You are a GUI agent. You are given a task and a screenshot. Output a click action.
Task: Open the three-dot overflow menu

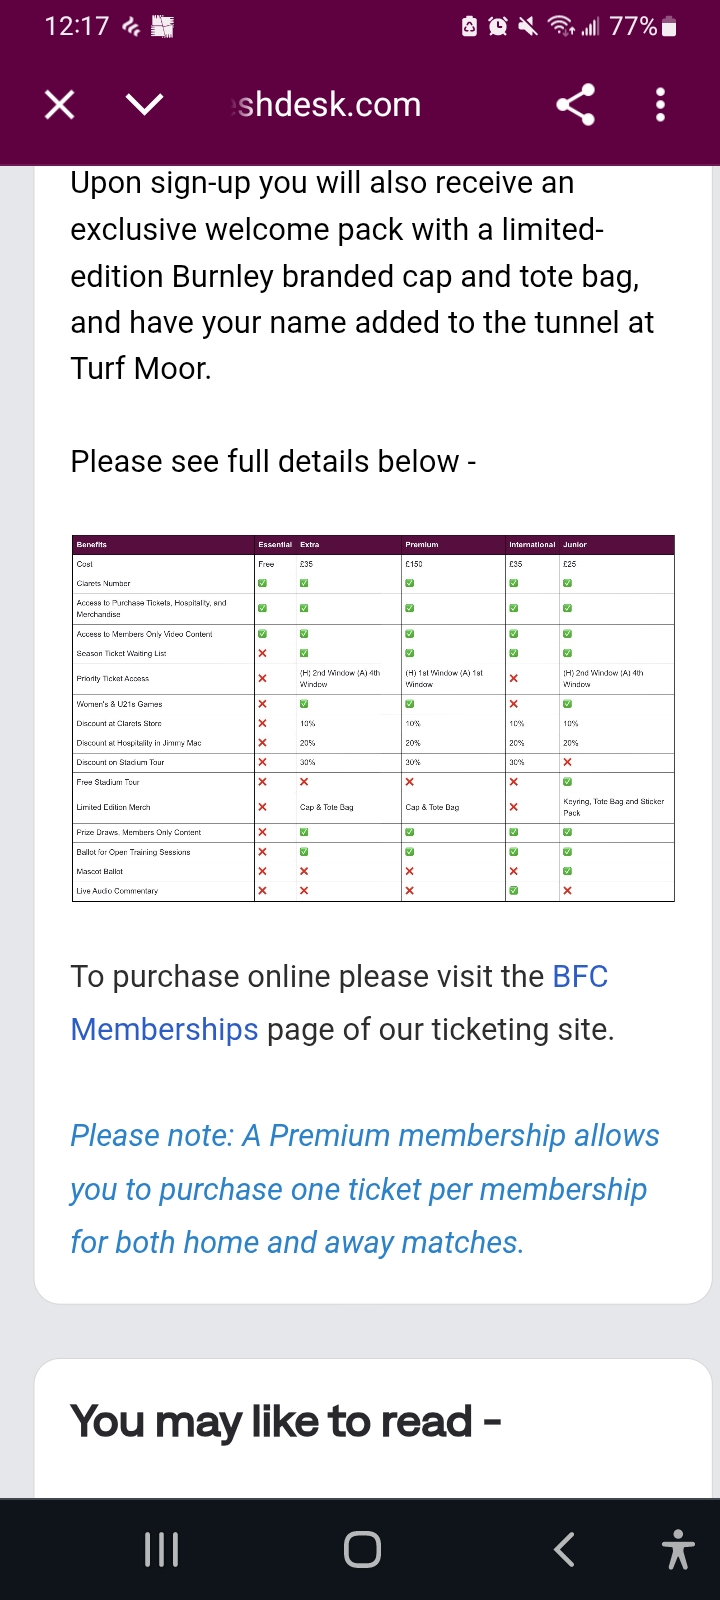pos(660,104)
